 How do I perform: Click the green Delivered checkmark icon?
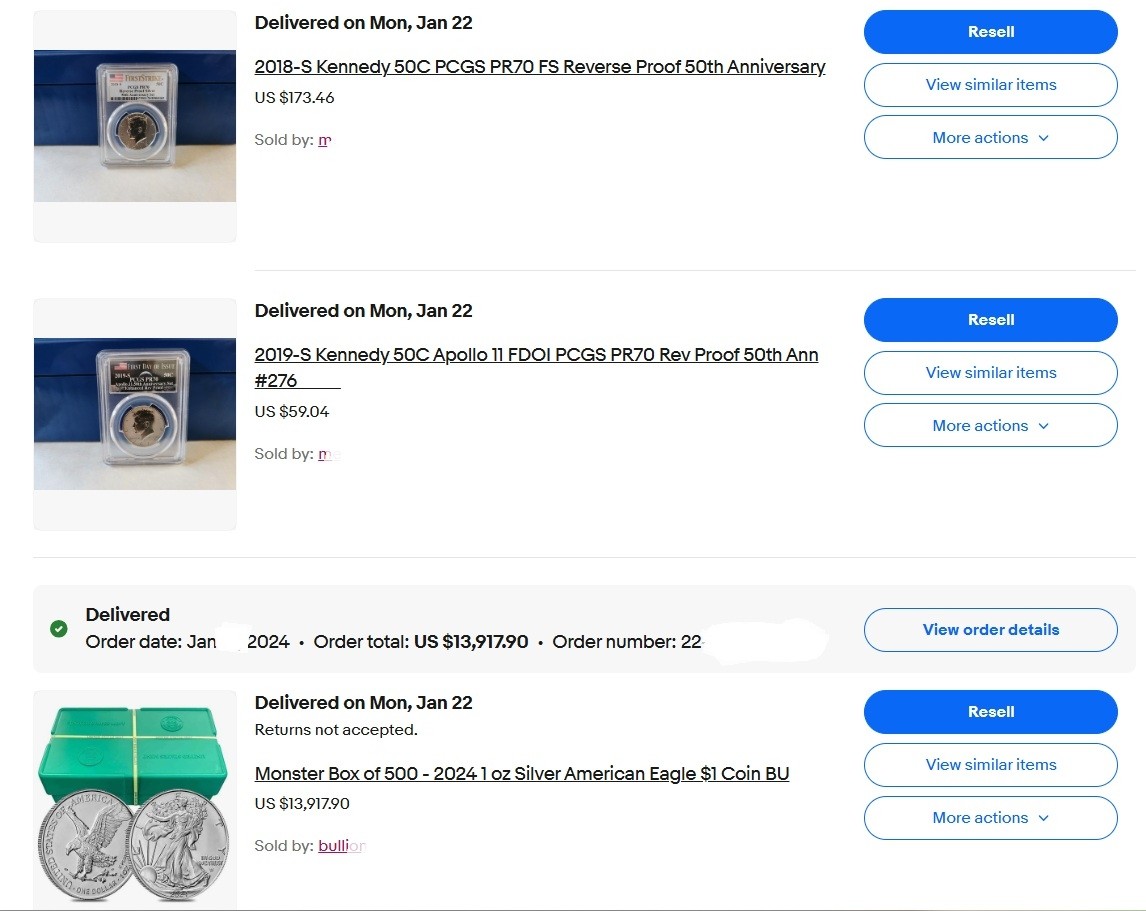(59, 629)
